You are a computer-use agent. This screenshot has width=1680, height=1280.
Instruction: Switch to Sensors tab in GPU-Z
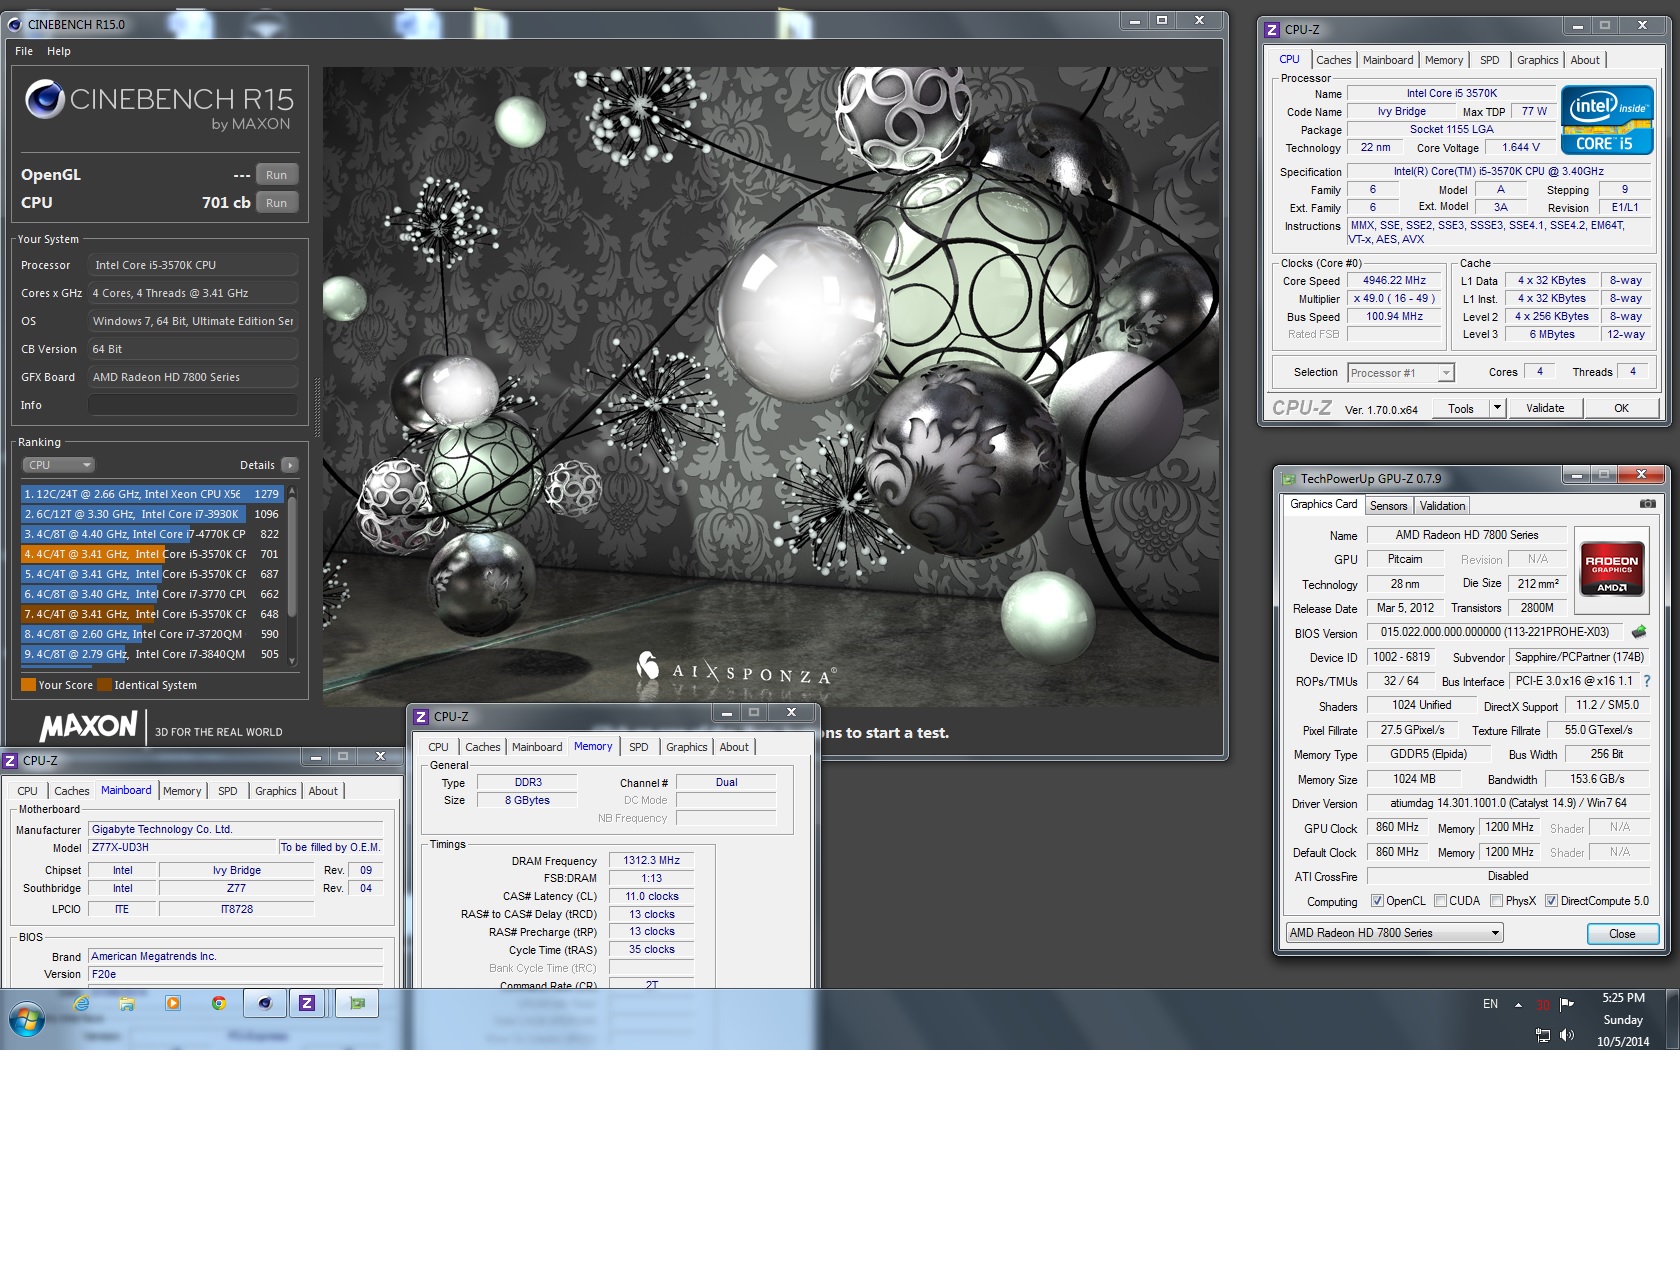[1388, 506]
